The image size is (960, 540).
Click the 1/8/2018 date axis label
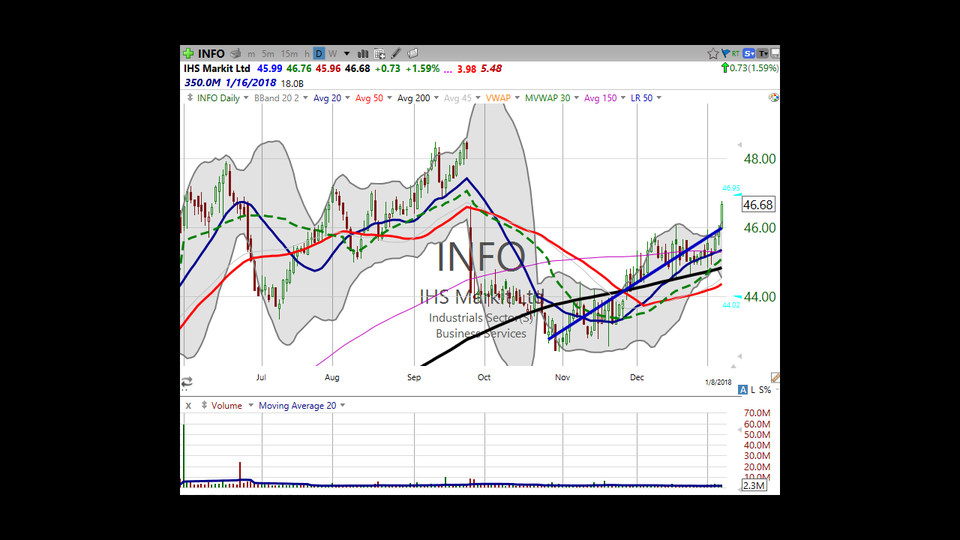click(x=718, y=382)
